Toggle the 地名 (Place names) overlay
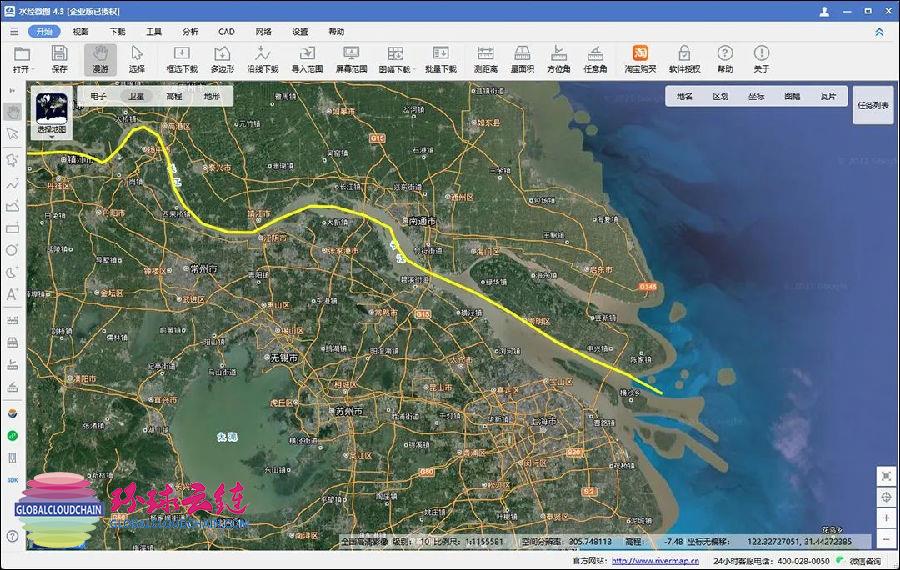Image resolution: width=900 pixels, height=570 pixels. pyautogui.click(x=685, y=97)
